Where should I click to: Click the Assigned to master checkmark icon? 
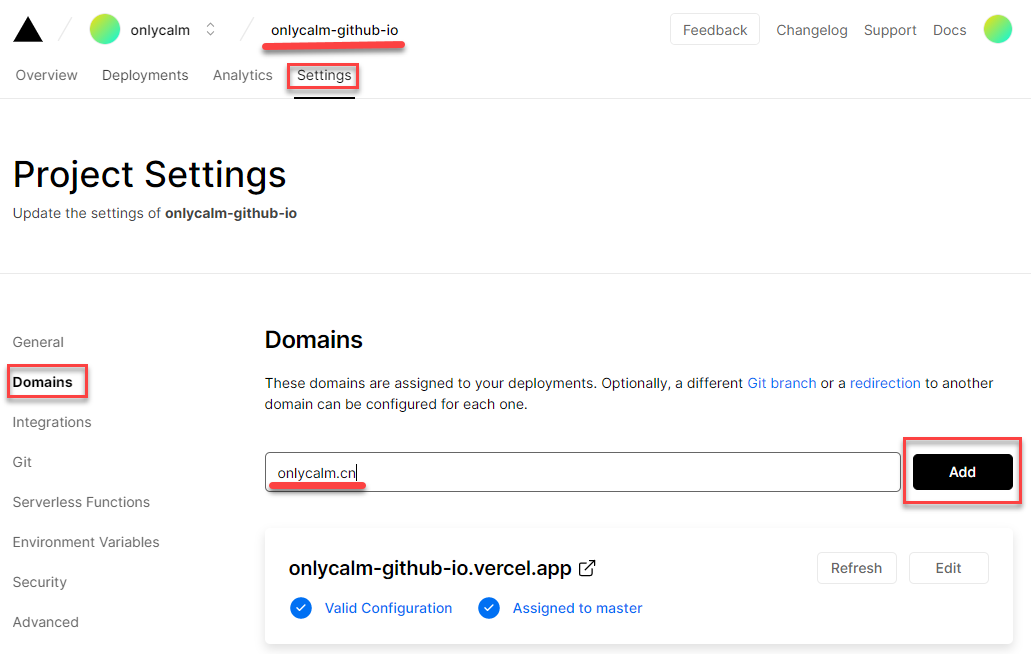[489, 608]
